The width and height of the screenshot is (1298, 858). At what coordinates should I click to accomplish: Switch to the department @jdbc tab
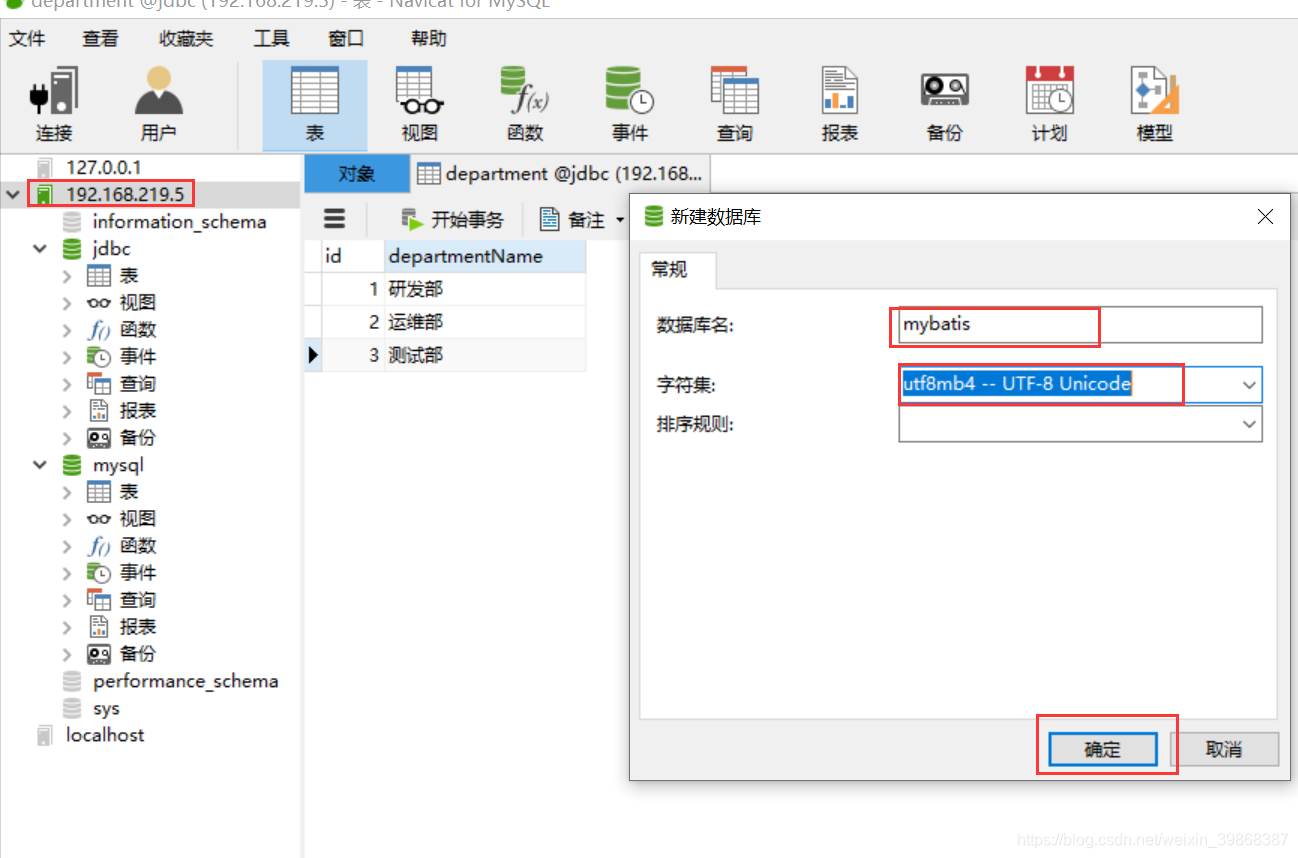click(560, 174)
